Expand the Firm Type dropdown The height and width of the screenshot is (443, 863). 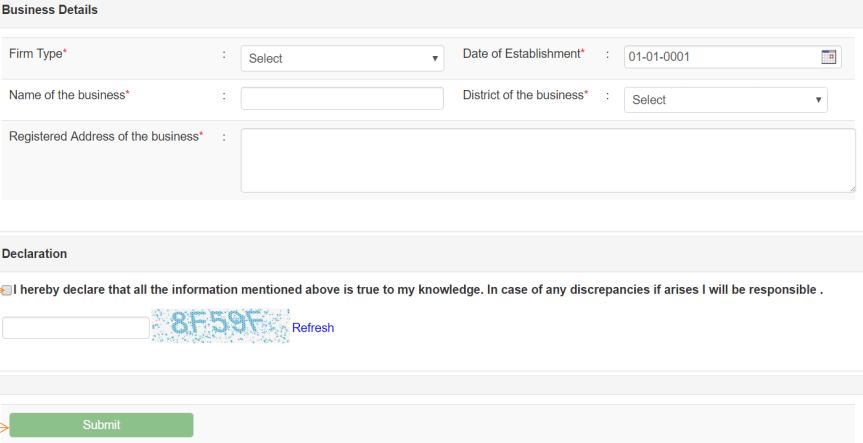point(342,58)
